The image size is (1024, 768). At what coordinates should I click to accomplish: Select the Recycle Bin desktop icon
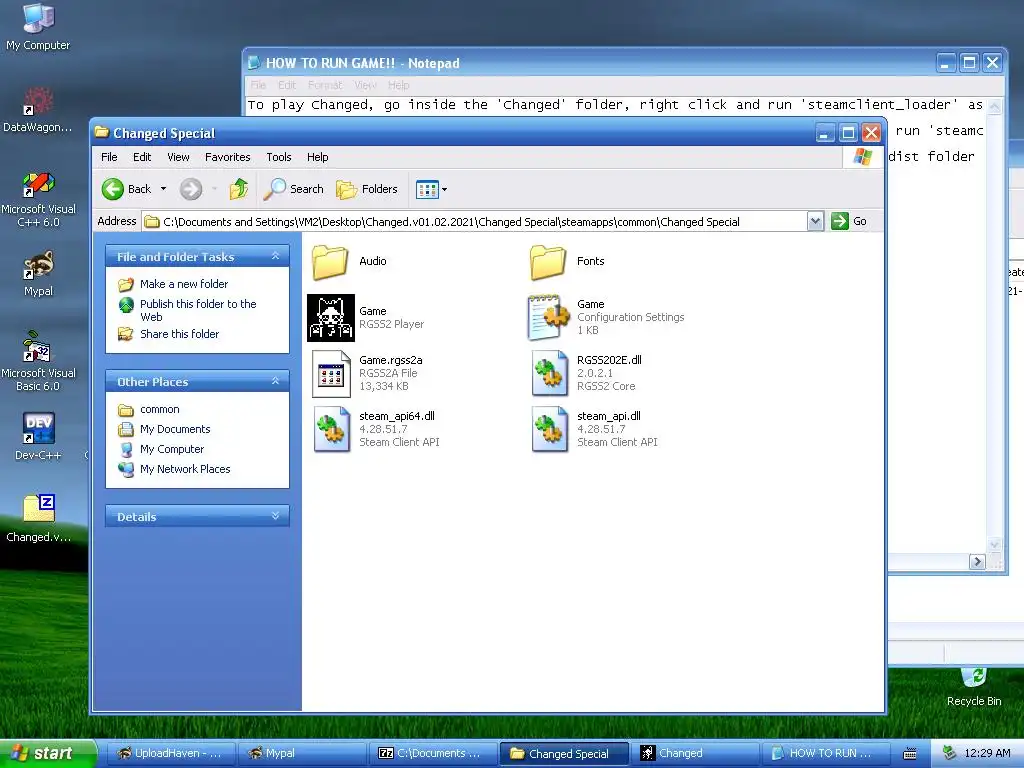[974, 688]
